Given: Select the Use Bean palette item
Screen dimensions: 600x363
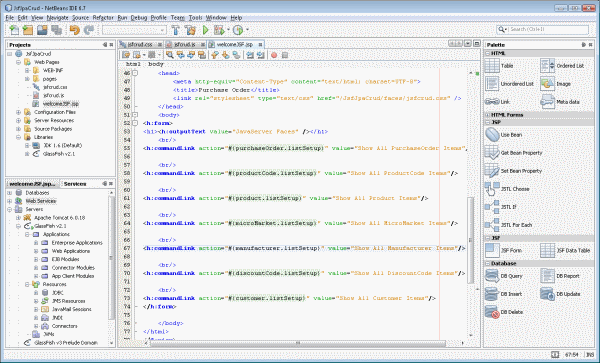Looking at the screenshot, I should click(504, 135).
